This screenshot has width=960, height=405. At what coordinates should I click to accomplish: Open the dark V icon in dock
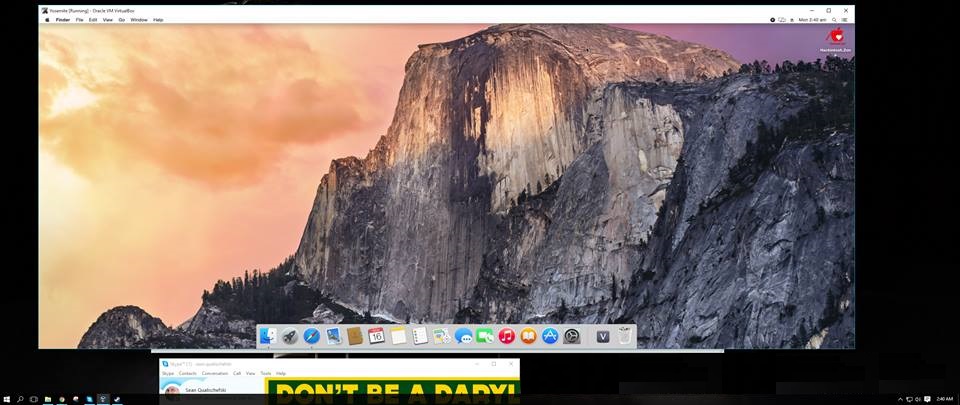click(x=603, y=336)
